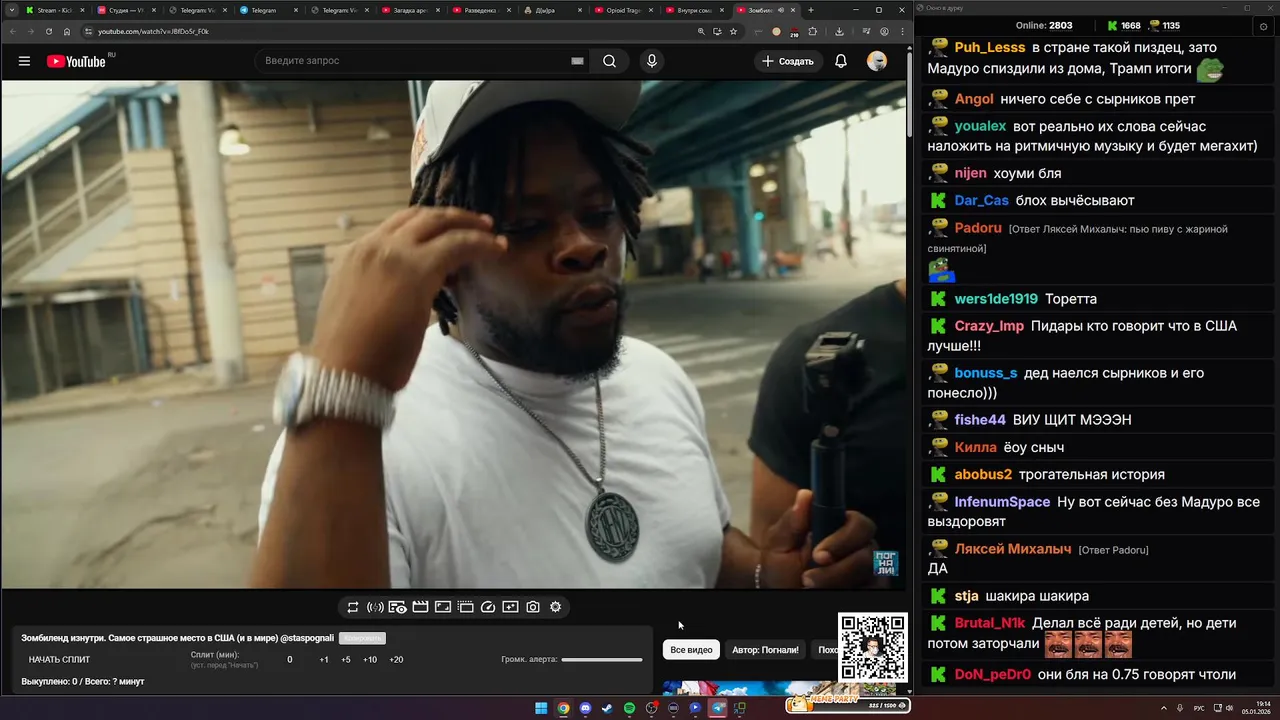Open Telegram from the taskbar
This screenshot has height=720, width=1280.
click(717, 708)
